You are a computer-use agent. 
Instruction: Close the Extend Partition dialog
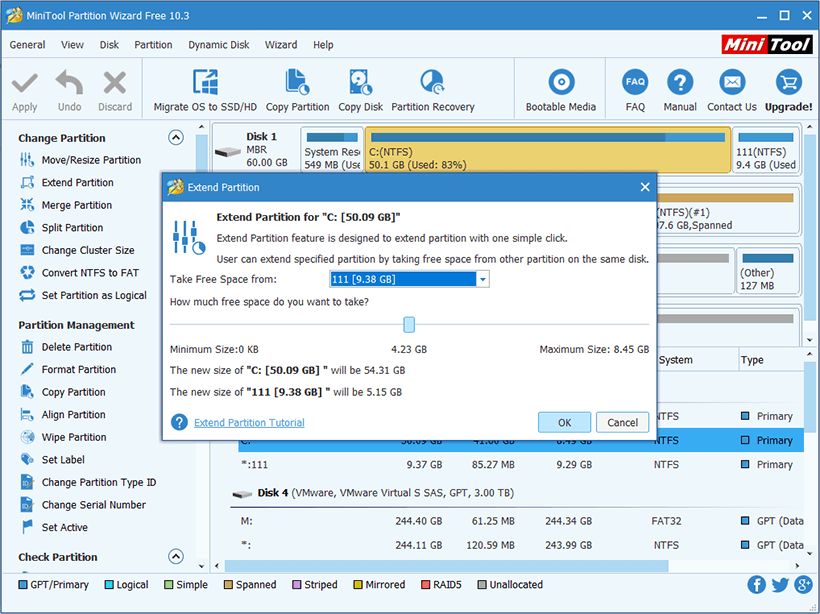(645, 187)
